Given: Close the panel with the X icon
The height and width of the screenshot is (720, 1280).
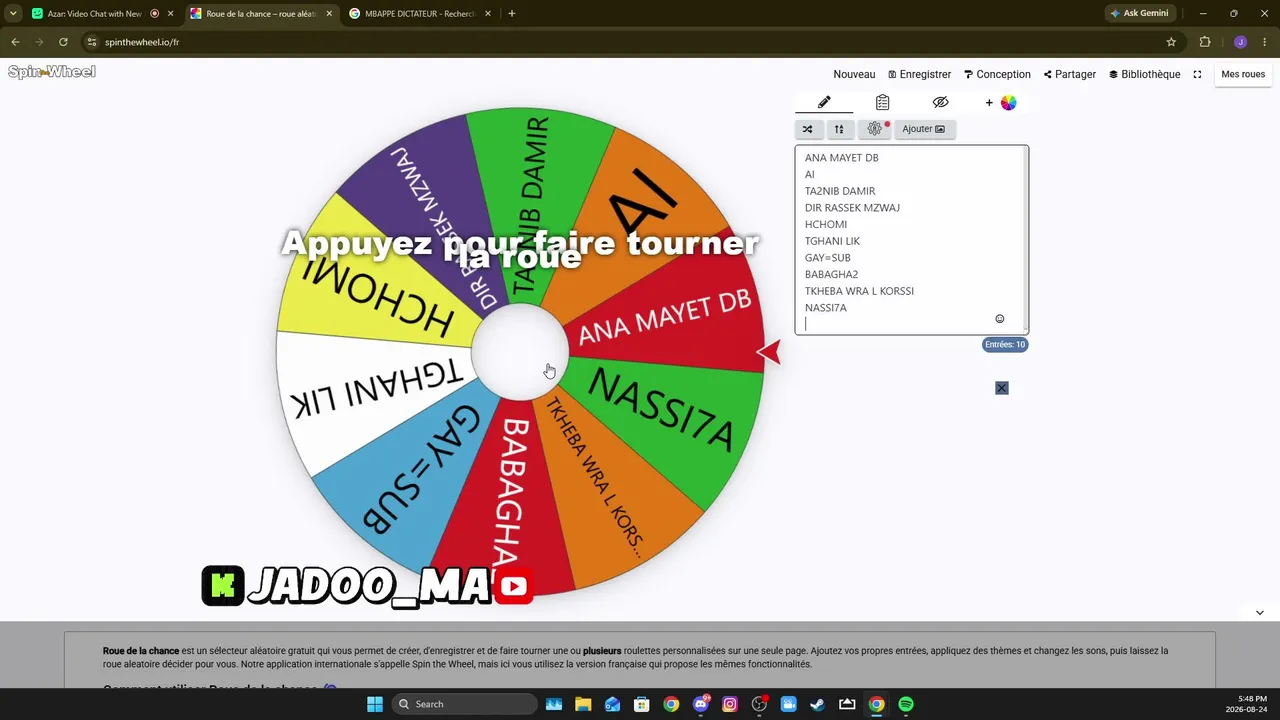Looking at the screenshot, I should 1002,388.
